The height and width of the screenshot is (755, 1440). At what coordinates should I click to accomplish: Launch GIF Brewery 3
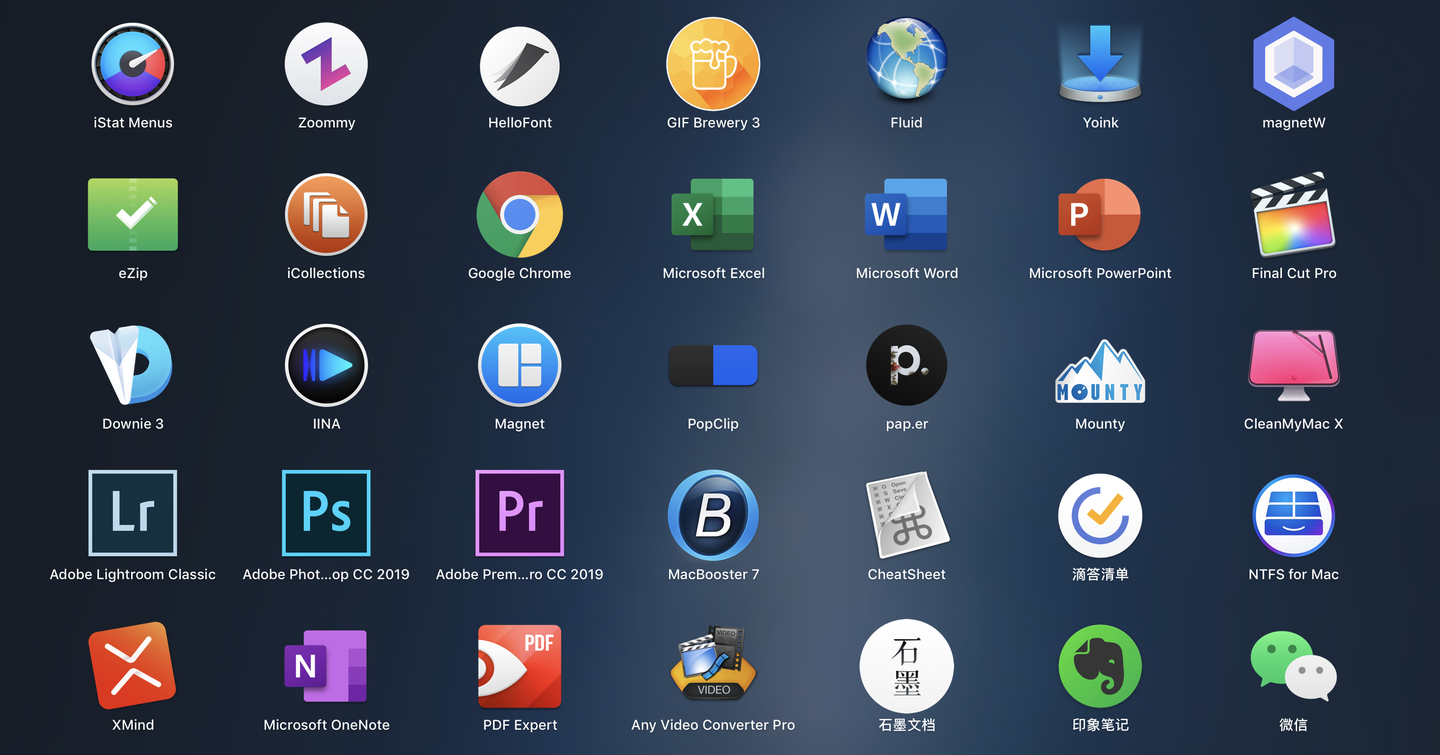point(713,65)
